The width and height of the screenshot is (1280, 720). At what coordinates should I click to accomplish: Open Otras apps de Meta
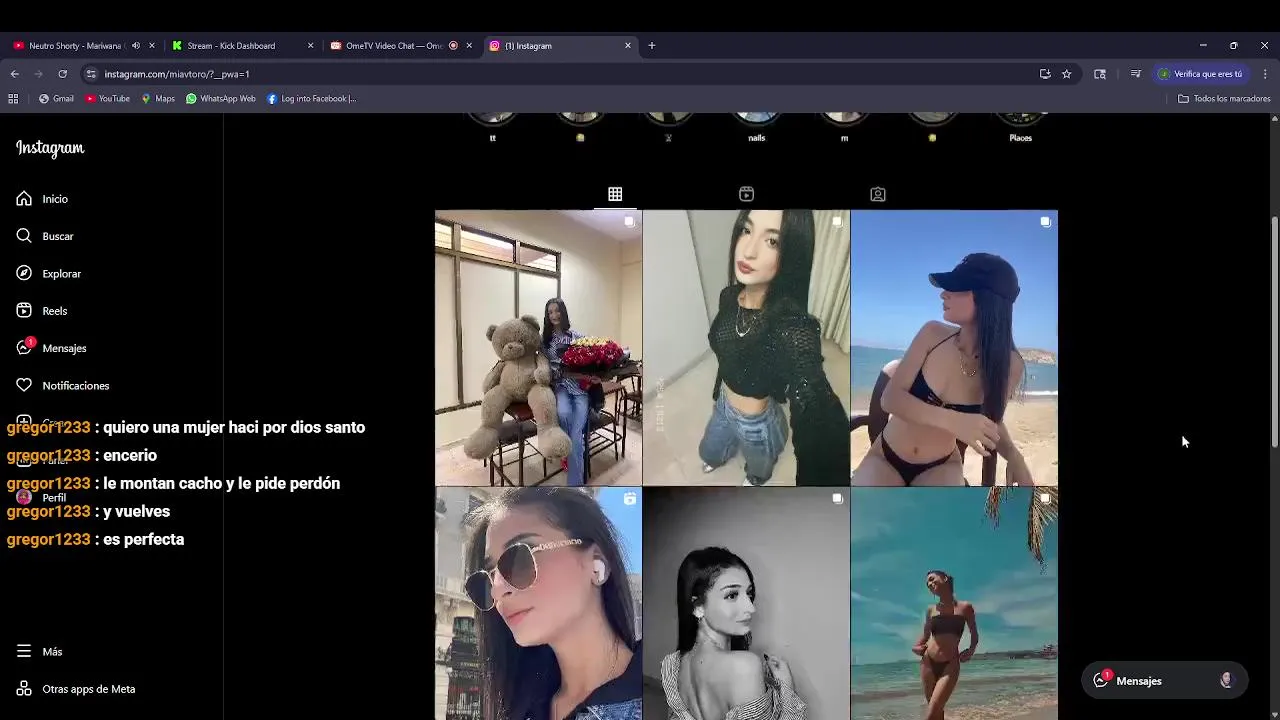click(75, 689)
